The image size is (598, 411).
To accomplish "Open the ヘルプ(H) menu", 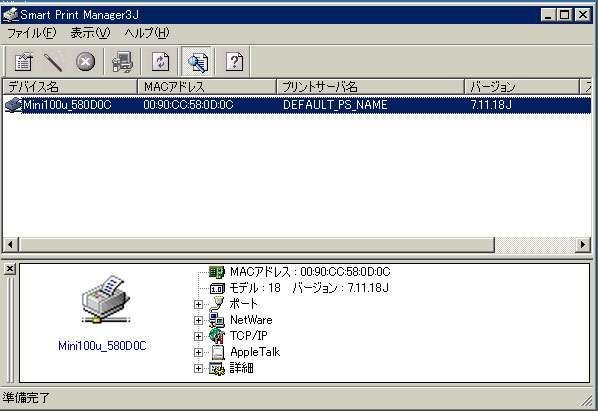I will [x=147, y=33].
